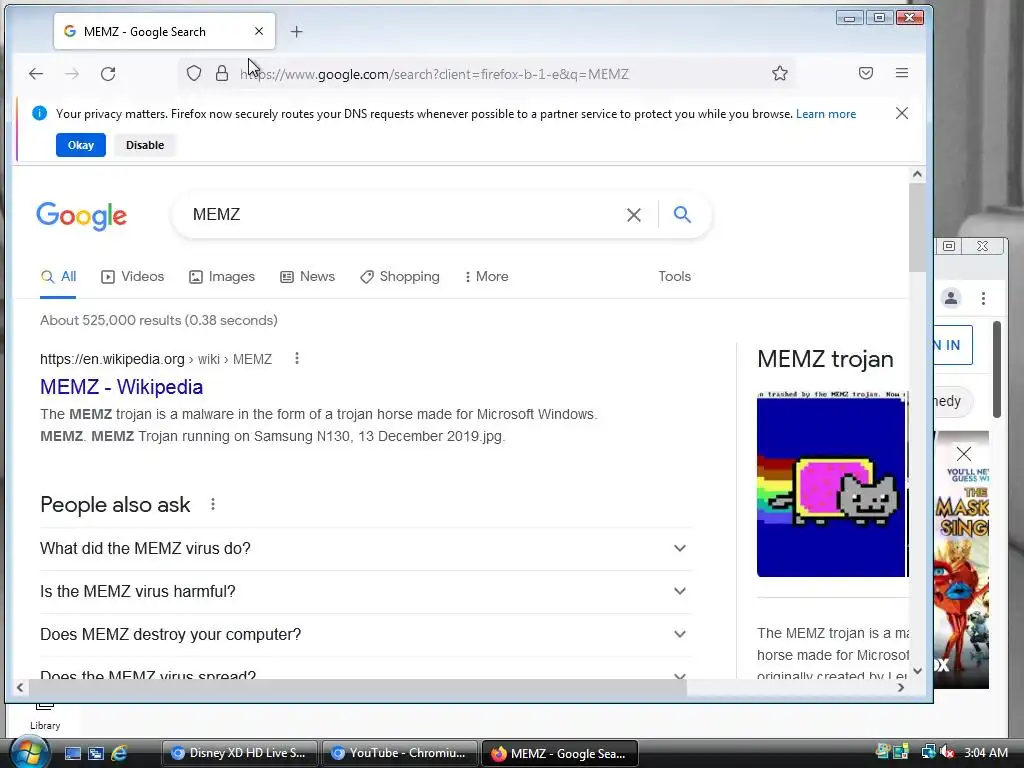Switch to the Images tab
The height and width of the screenshot is (768, 1024).
coord(222,277)
